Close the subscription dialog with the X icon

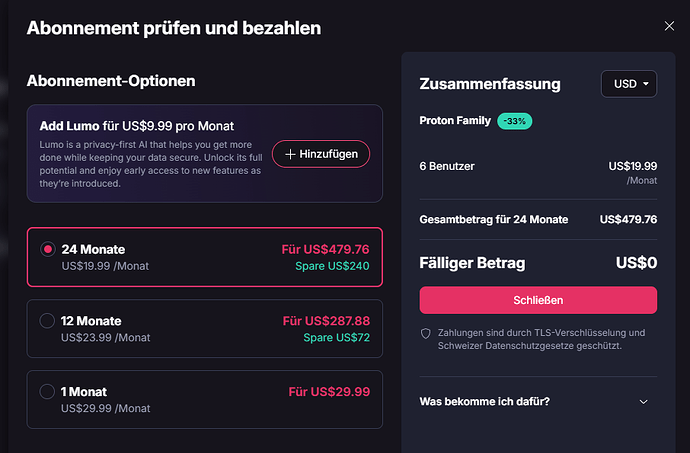tap(669, 27)
